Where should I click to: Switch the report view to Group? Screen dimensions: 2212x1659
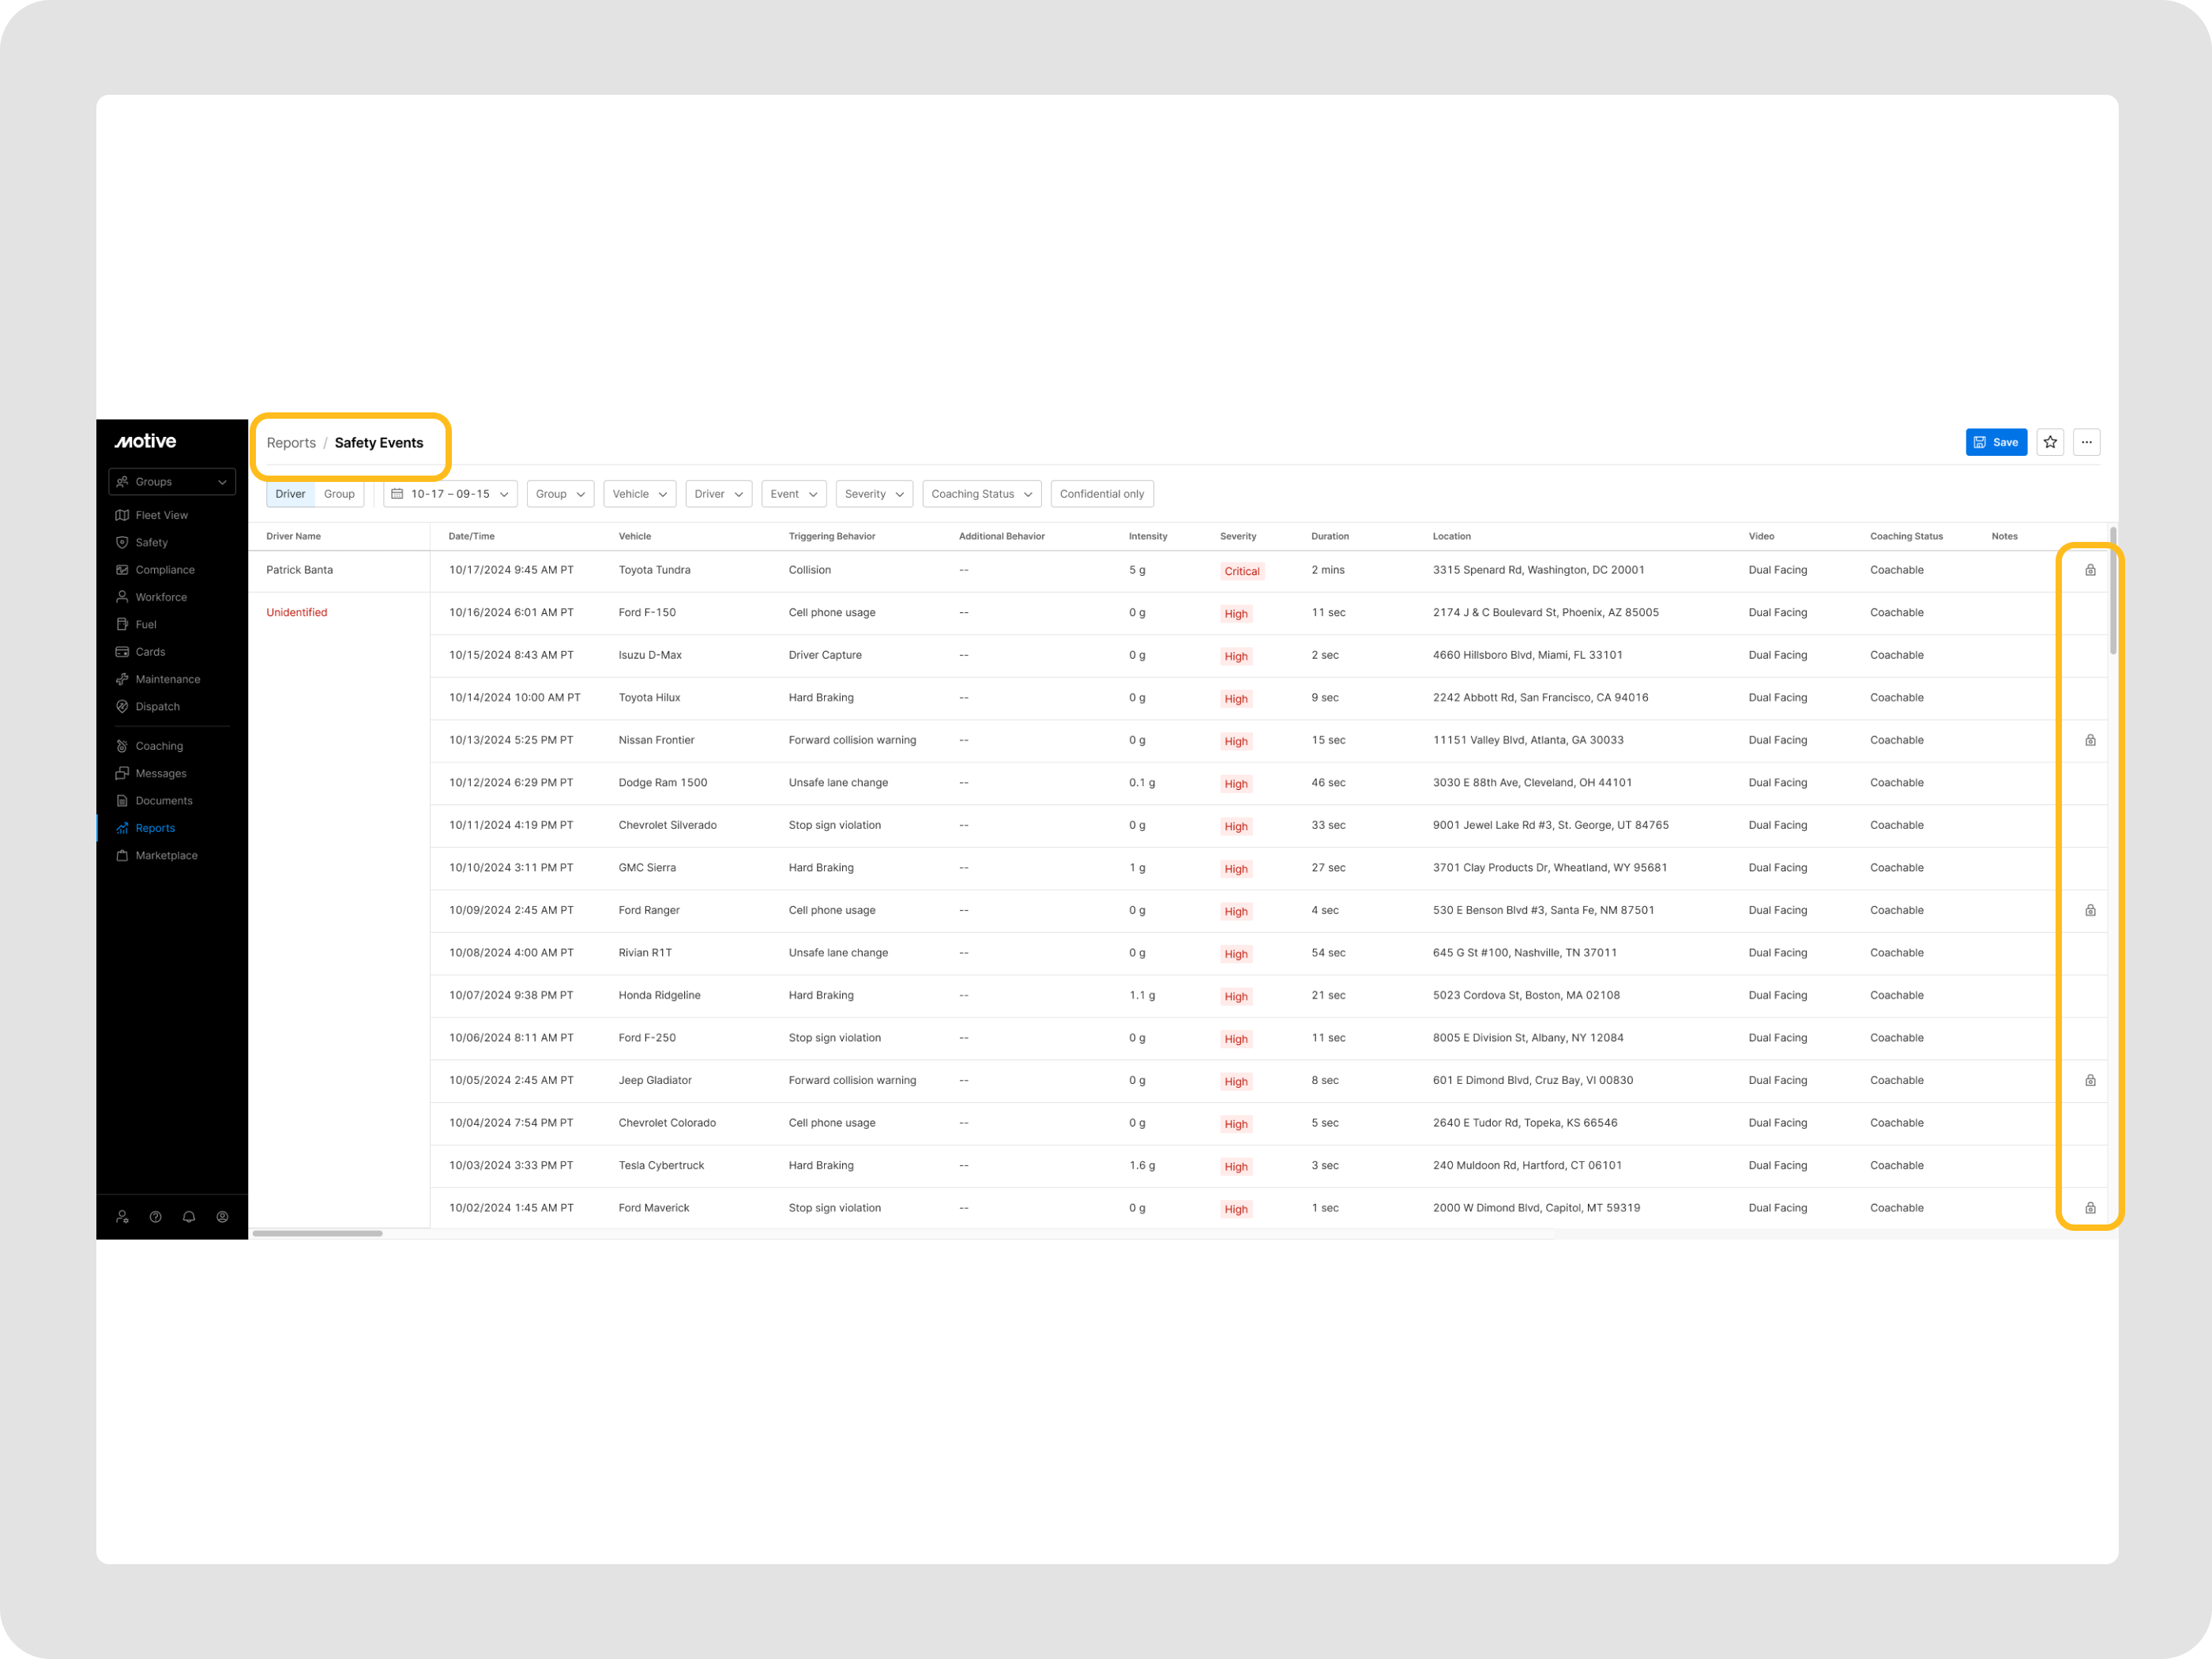339,493
